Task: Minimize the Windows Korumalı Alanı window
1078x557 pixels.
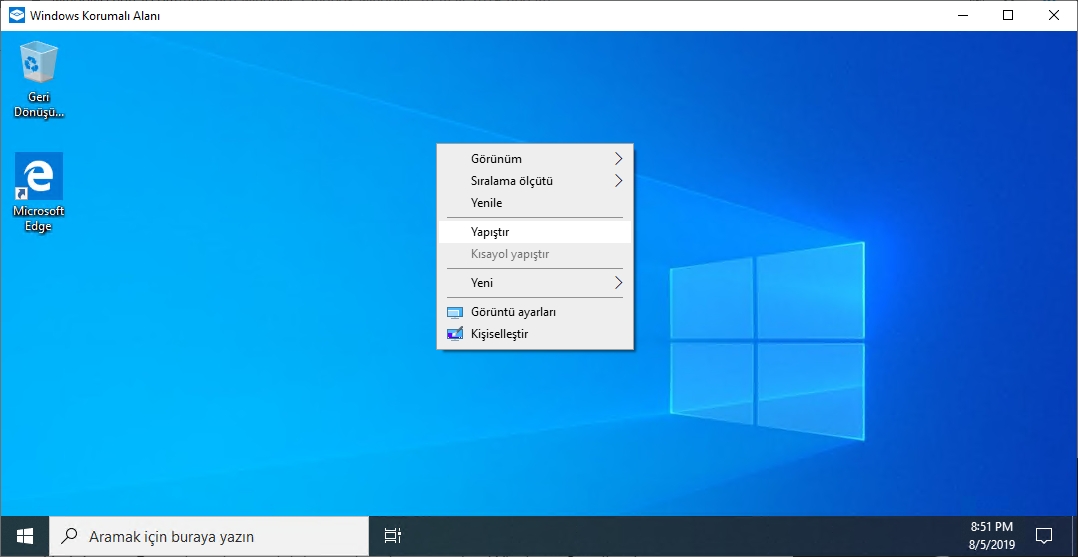Action: (962, 15)
